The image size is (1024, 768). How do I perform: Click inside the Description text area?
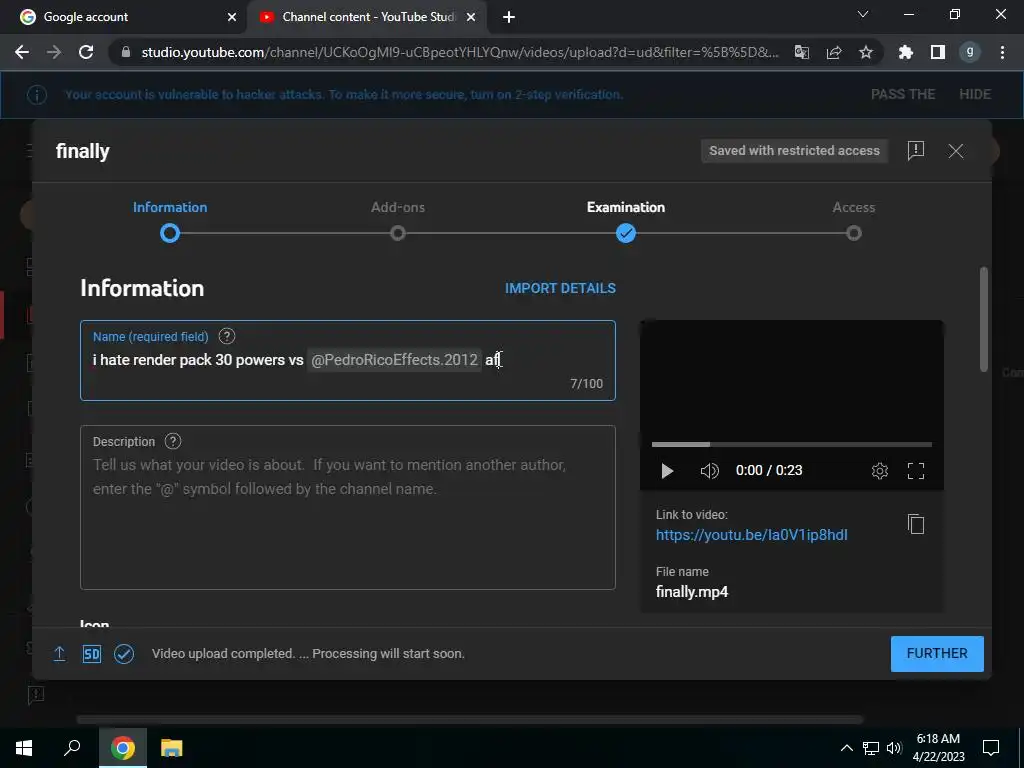point(348,507)
